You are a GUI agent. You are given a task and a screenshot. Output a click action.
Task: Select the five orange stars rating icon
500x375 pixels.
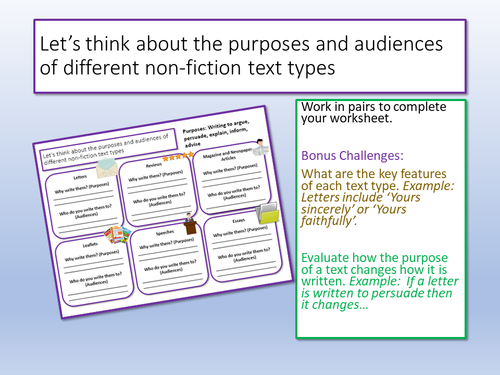178,156
